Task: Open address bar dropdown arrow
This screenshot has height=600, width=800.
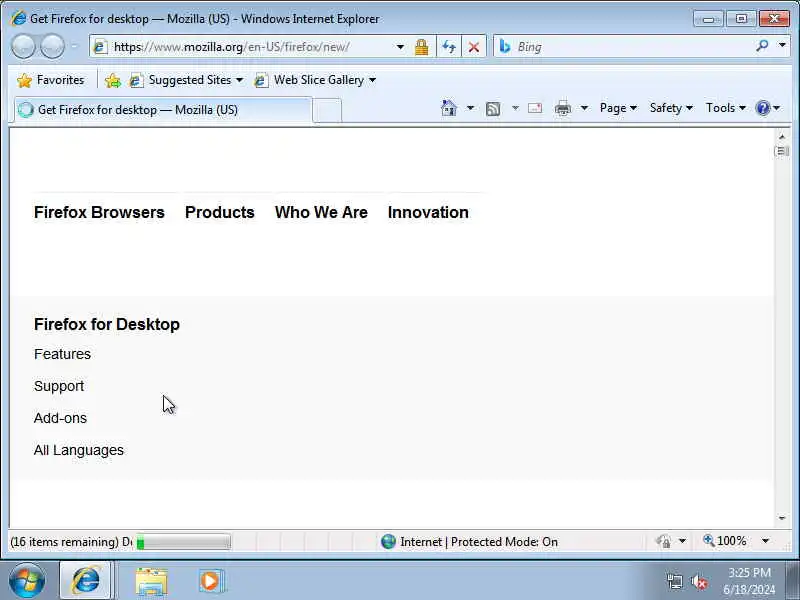Action: [401, 47]
